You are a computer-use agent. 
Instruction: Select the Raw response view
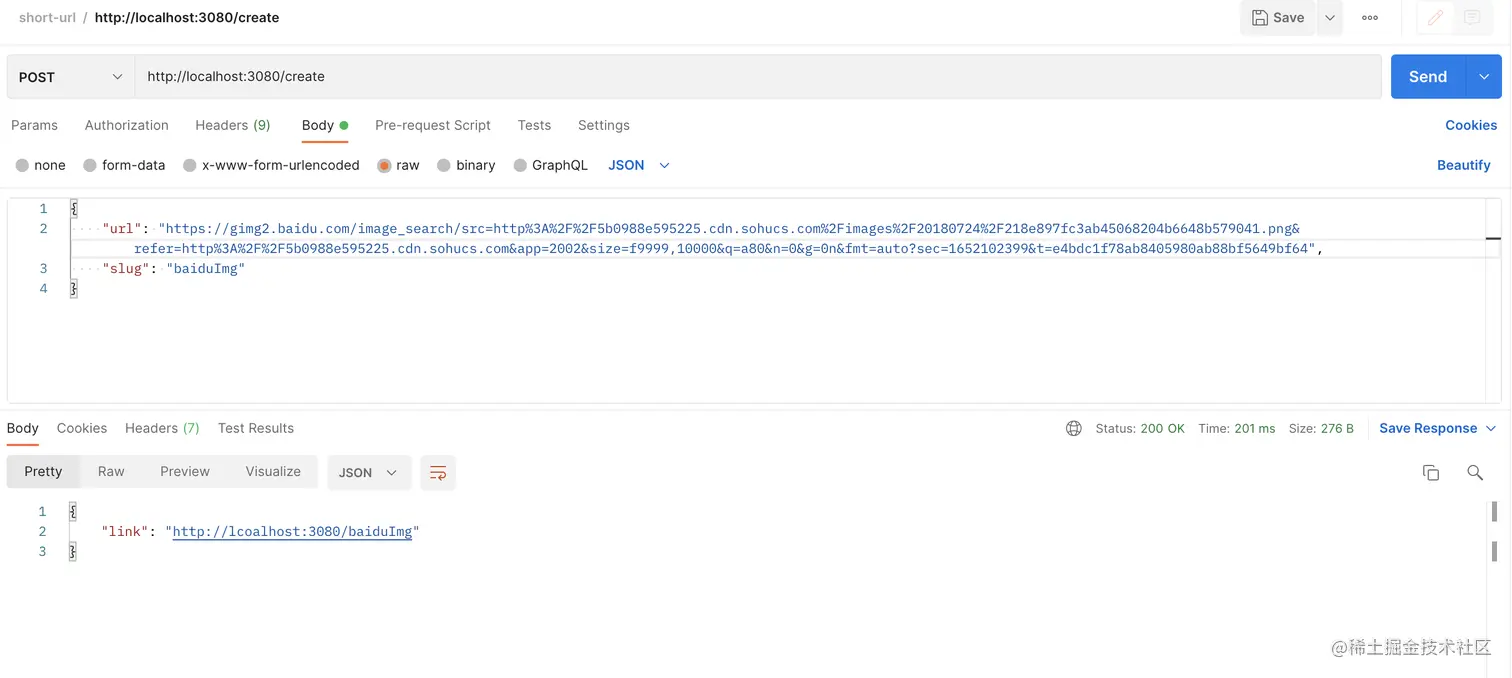[111, 472]
